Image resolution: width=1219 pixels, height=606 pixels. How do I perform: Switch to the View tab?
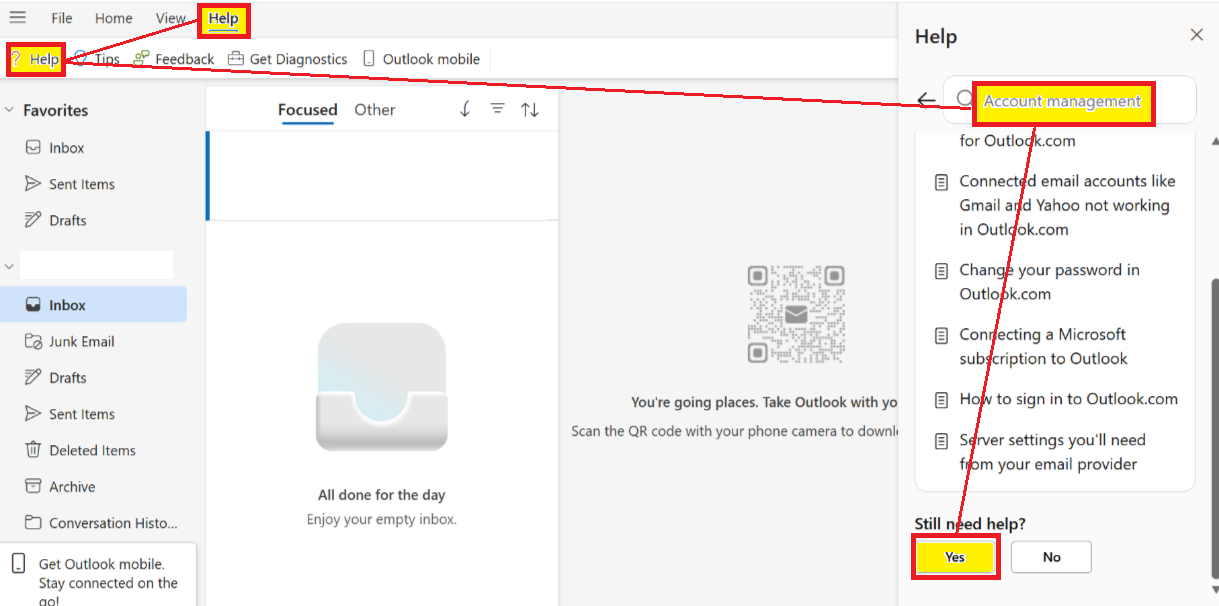(x=171, y=18)
